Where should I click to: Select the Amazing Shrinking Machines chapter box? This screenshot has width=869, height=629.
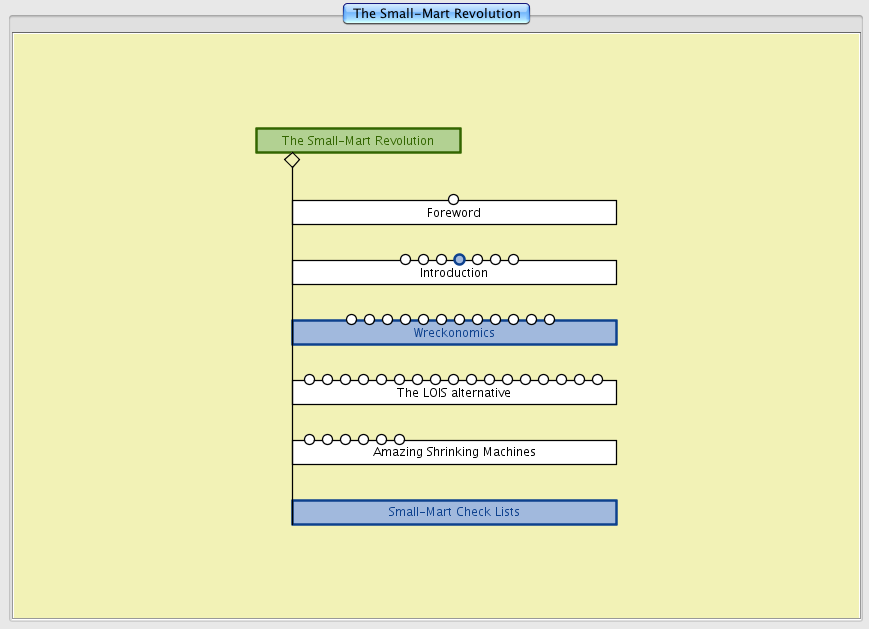[x=454, y=454]
